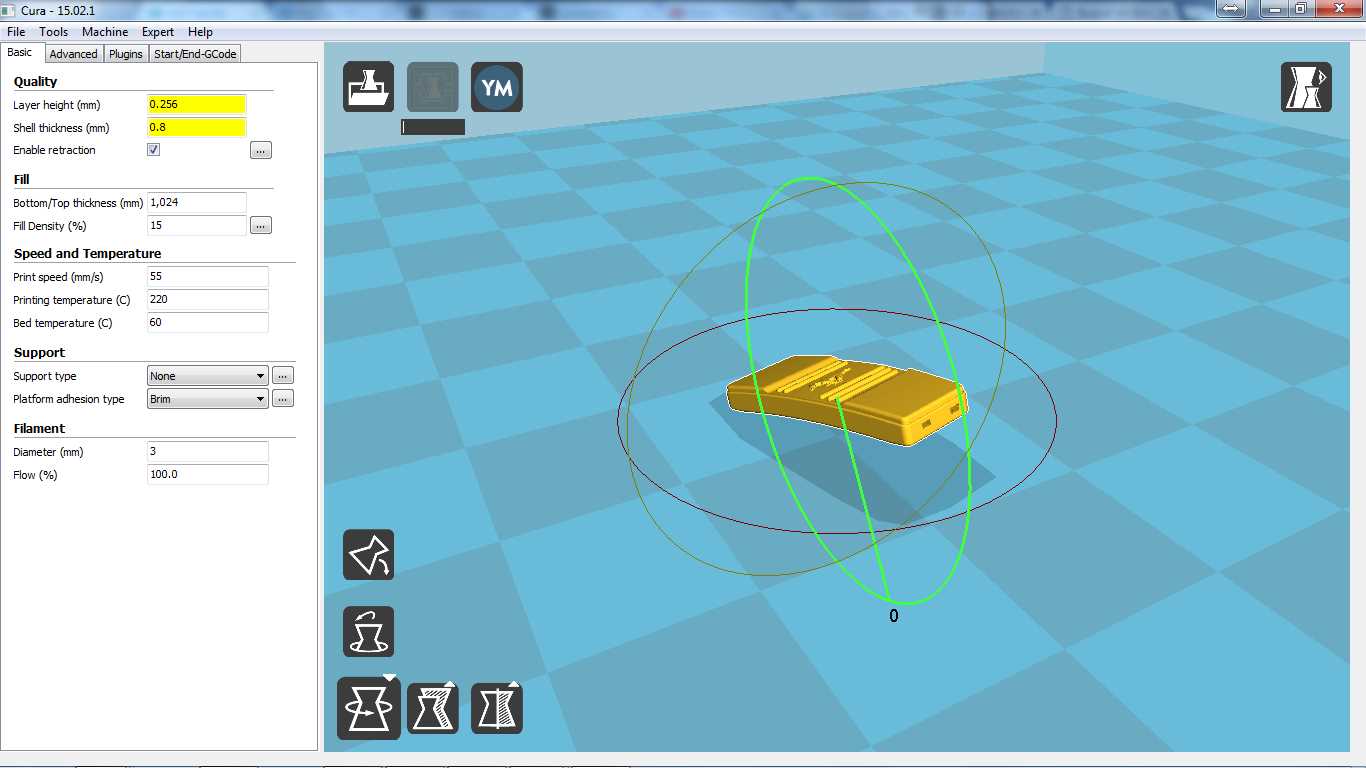Select the Scale tool

point(433,708)
